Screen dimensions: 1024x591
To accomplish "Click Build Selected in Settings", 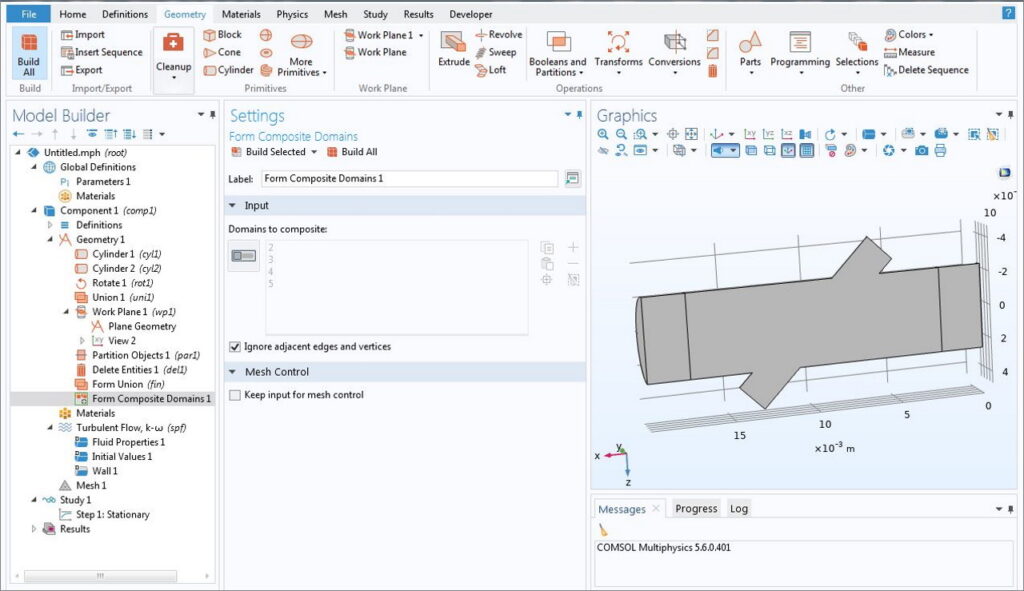I will pyautogui.click(x=273, y=152).
